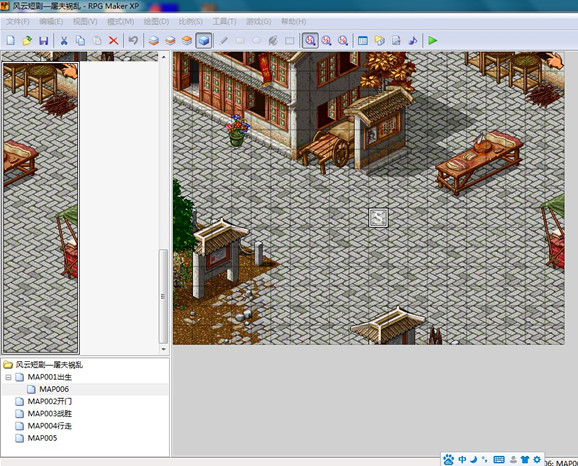Click the Paste clipboard icon
The height and width of the screenshot is (466, 578).
tap(97, 40)
